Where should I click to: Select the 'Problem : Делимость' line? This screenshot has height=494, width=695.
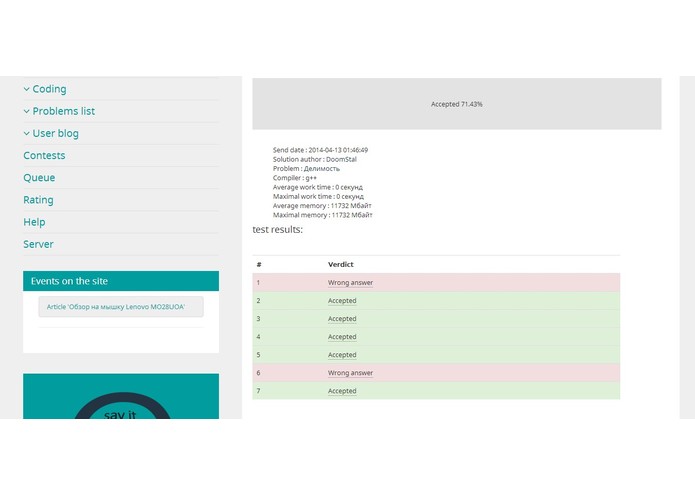[306, 169]
